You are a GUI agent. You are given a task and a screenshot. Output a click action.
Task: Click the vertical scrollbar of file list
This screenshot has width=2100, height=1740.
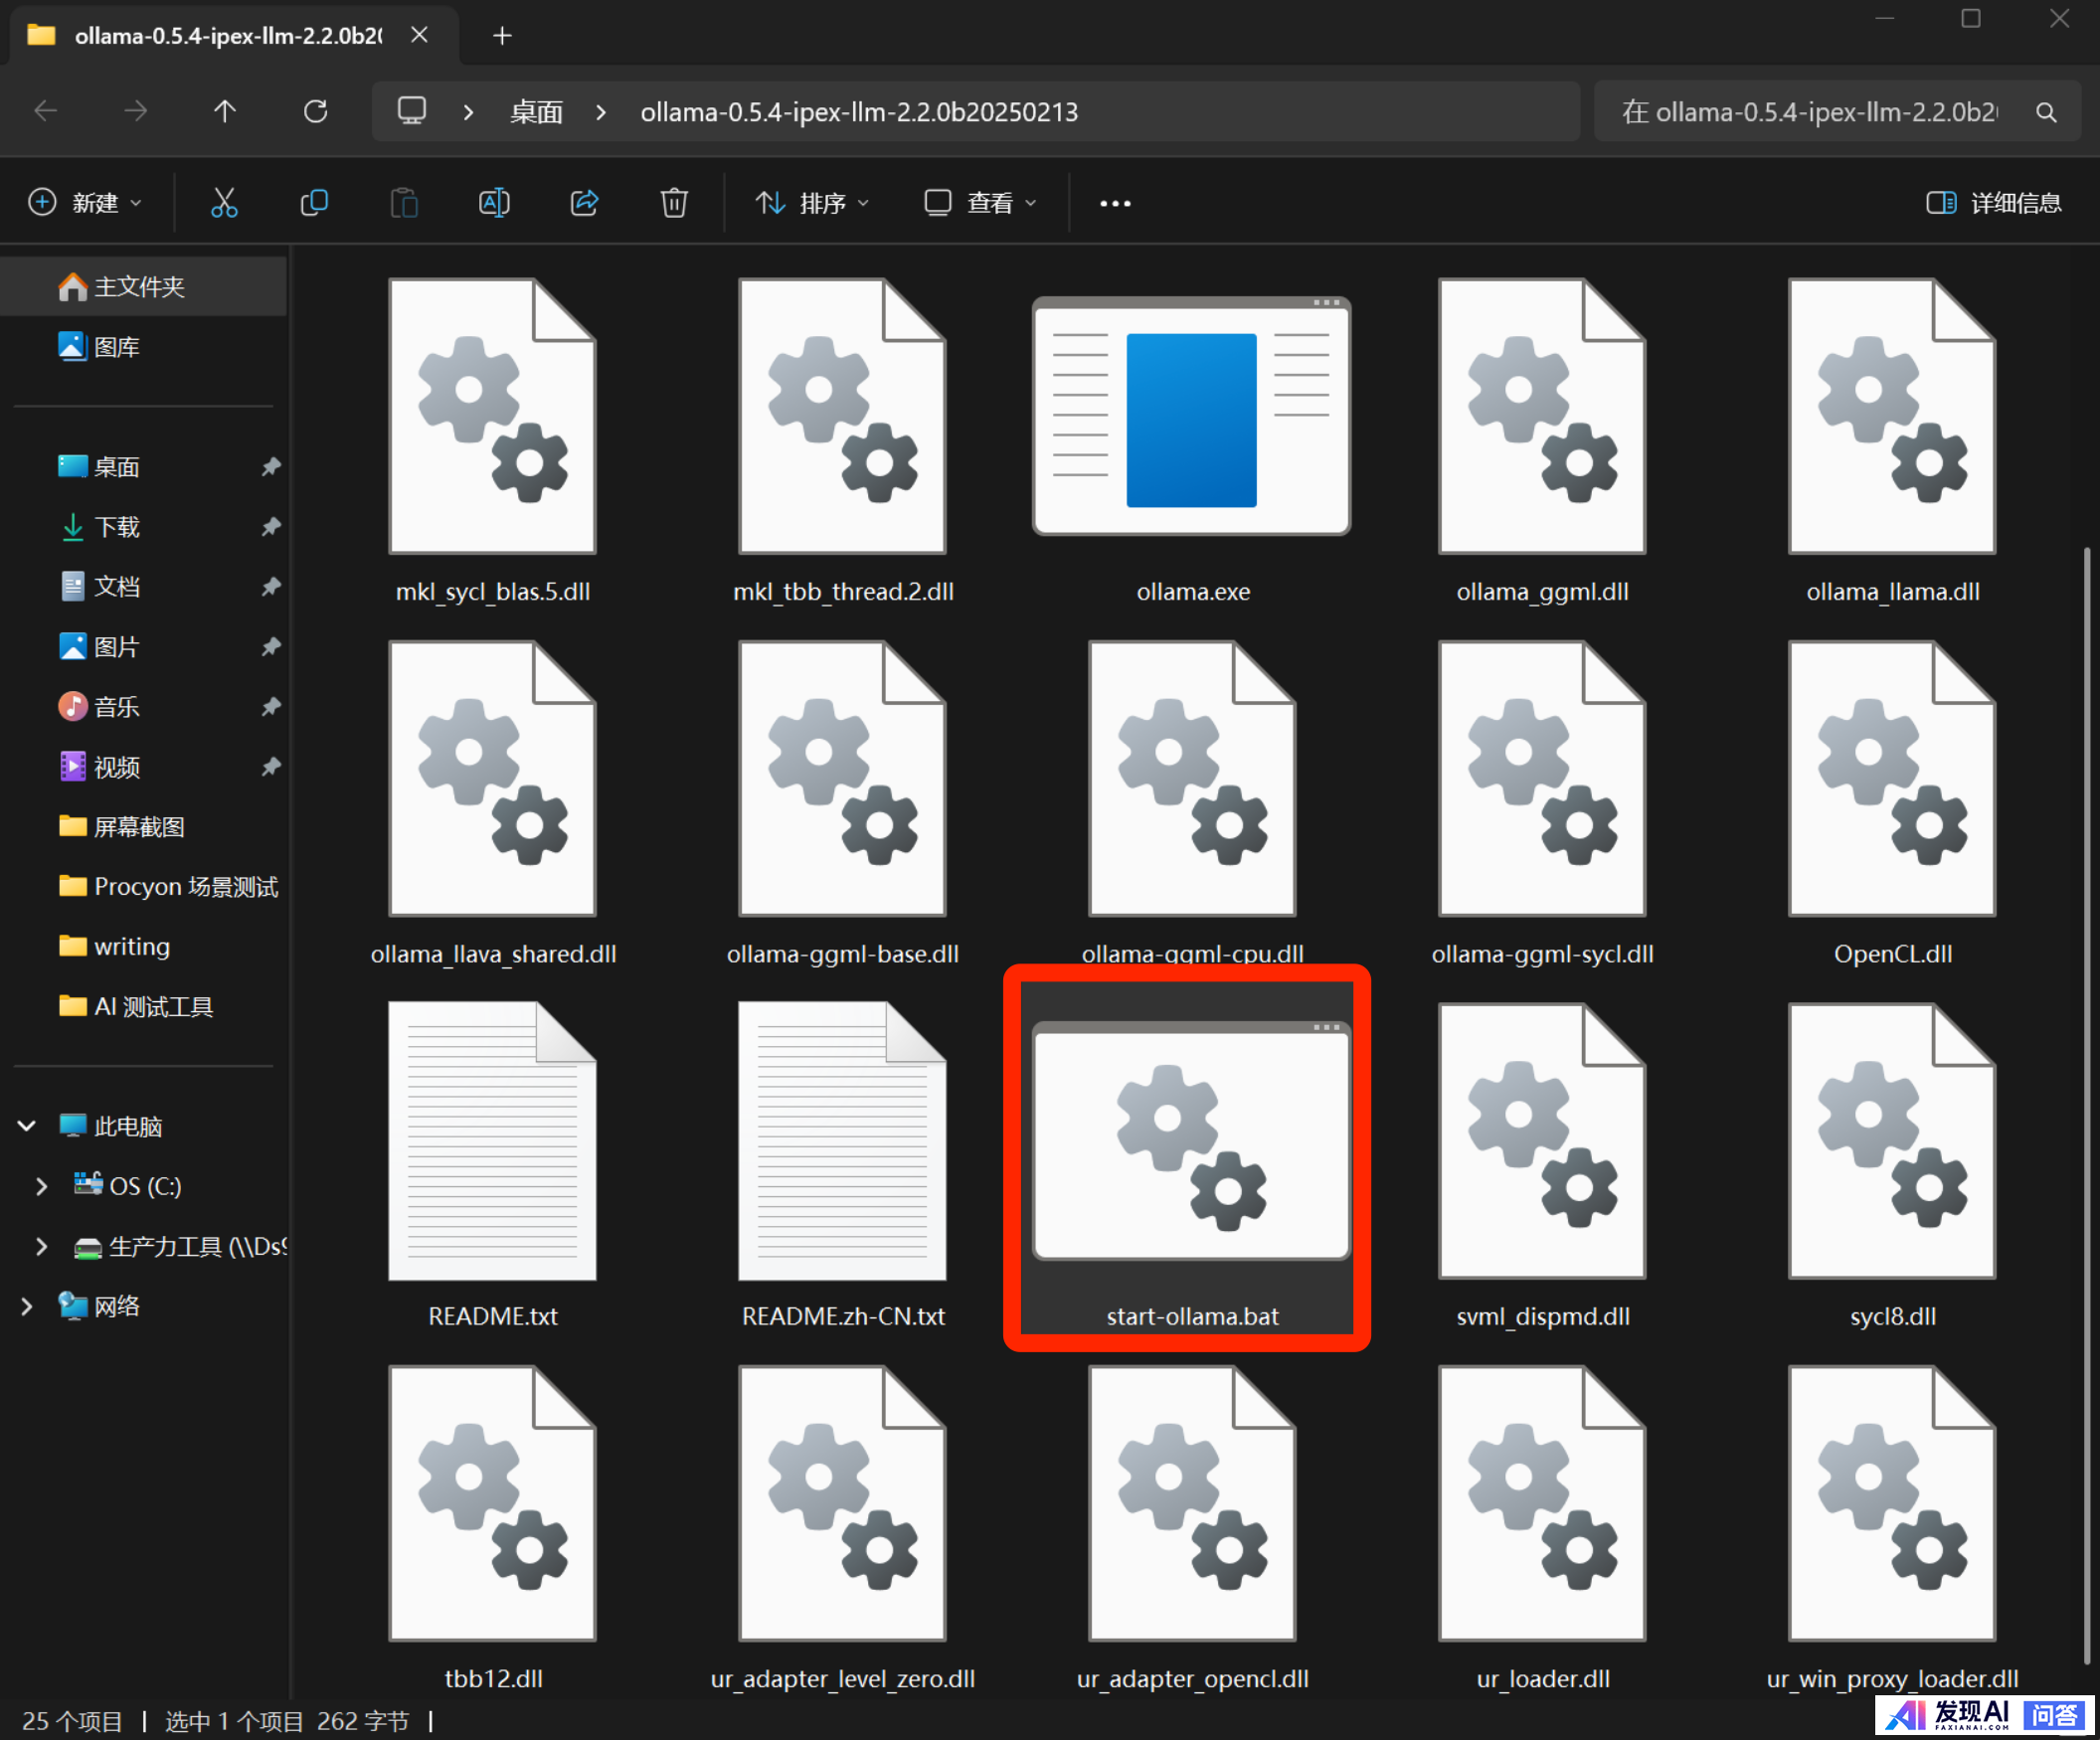(x=2087, y=1105)
